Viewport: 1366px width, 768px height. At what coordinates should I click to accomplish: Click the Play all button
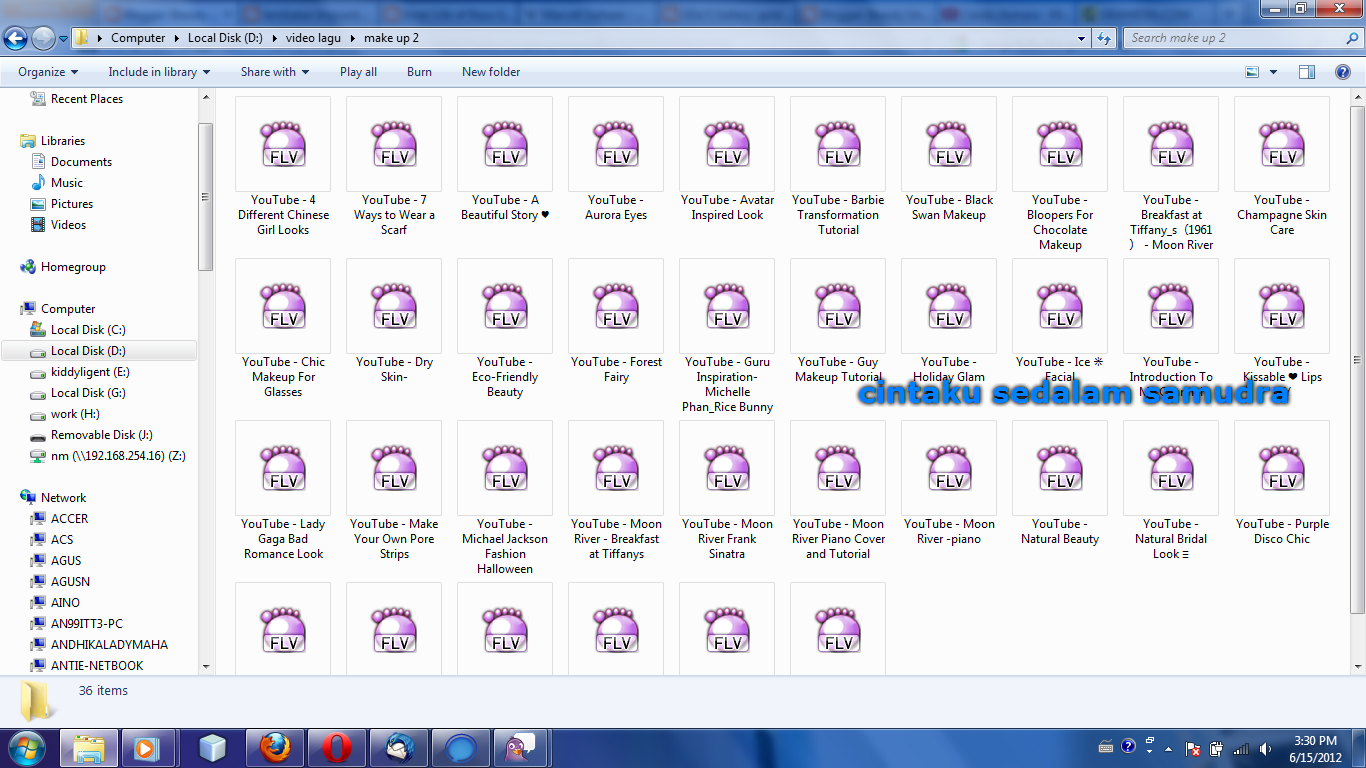[x=358, y=72]
